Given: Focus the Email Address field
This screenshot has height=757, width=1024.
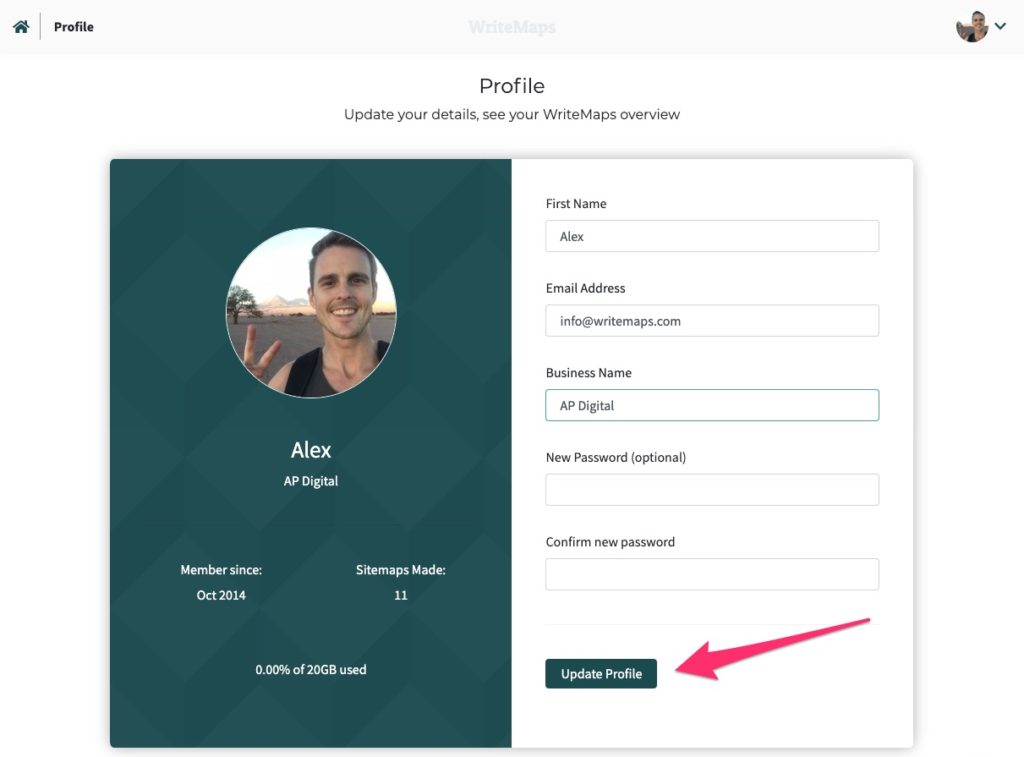Looking at the screenshot, I should (x=712, y=321).
